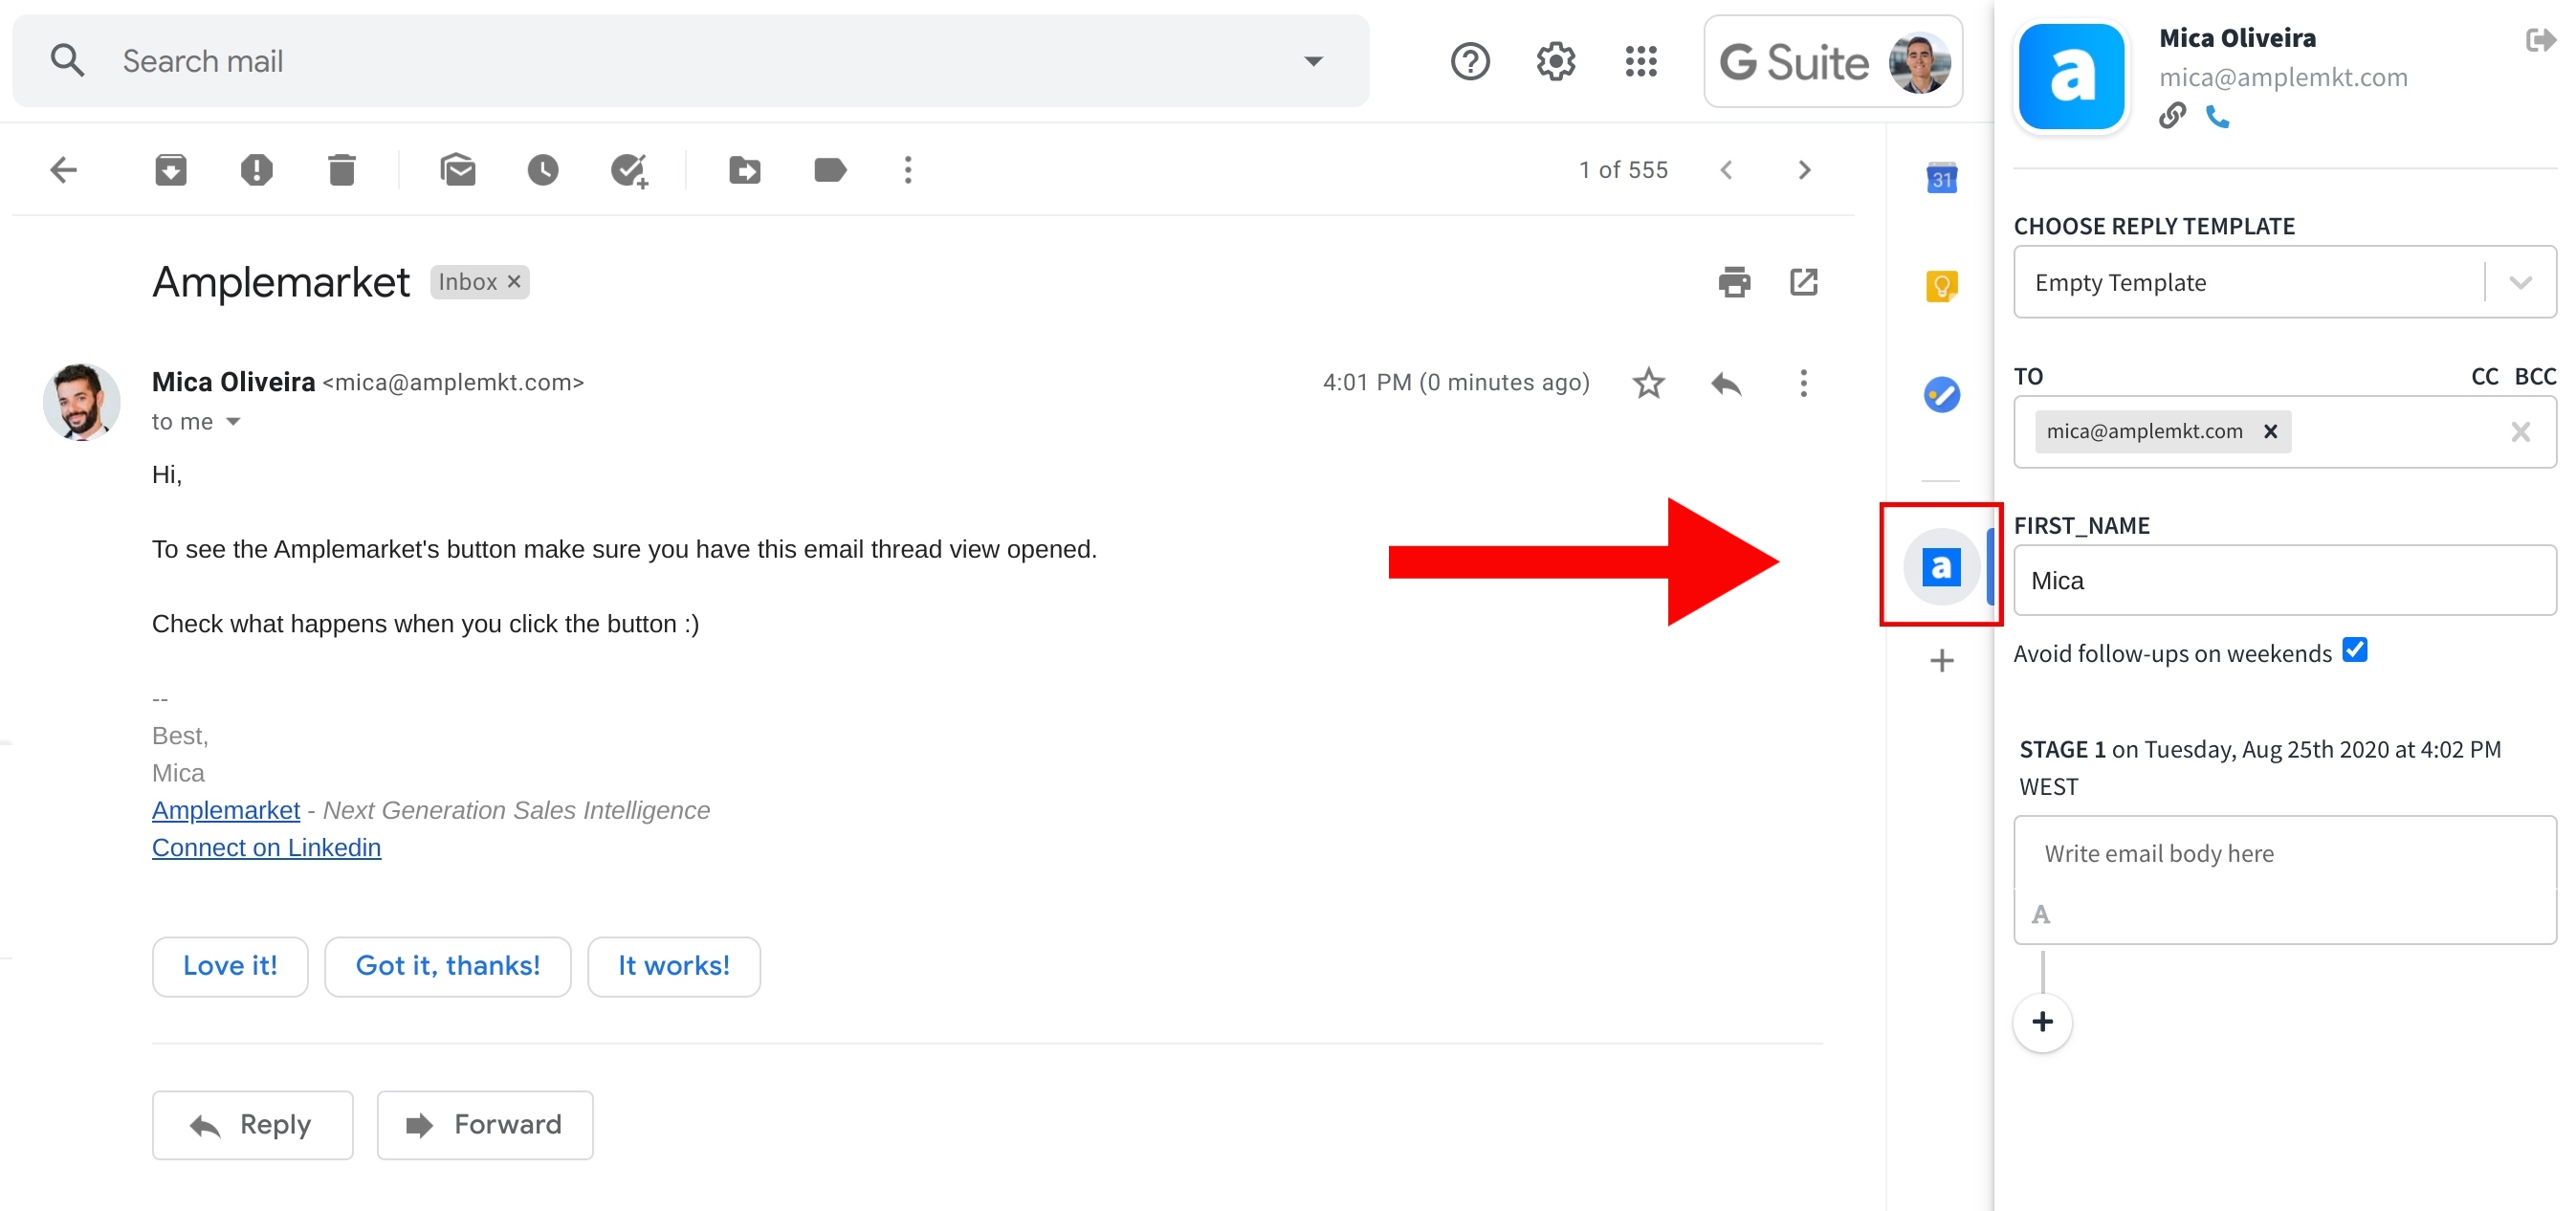Open the Amplemarket add-on icon
2576x1211 pixels.
coord(1941,567)
